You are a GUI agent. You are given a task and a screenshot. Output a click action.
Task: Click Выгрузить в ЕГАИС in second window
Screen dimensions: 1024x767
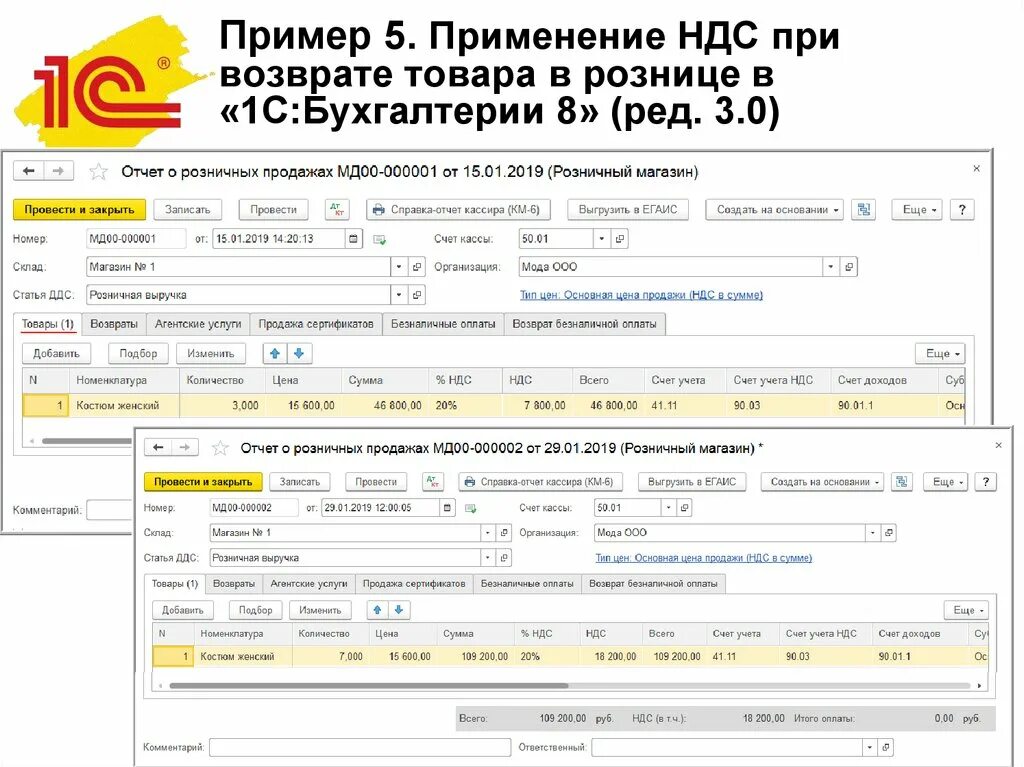coord(692,482)
